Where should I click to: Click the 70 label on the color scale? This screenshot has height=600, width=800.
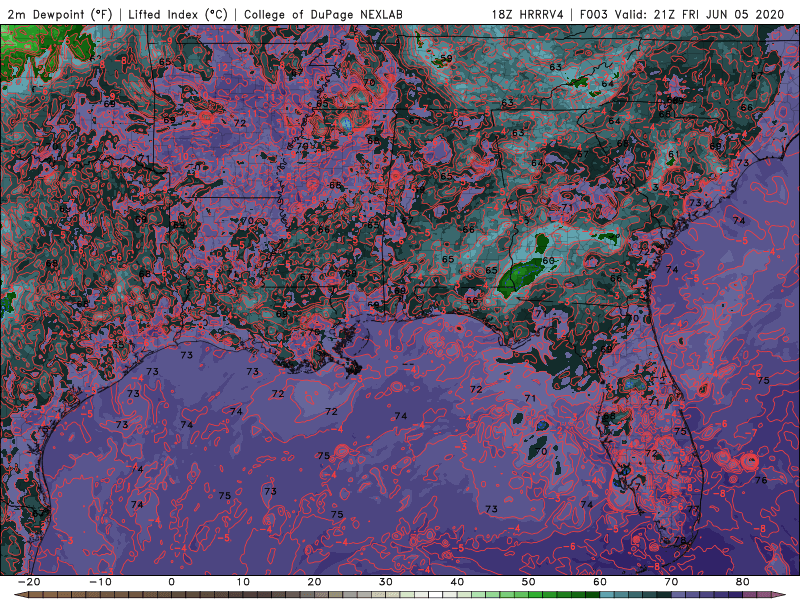[671, 582]
